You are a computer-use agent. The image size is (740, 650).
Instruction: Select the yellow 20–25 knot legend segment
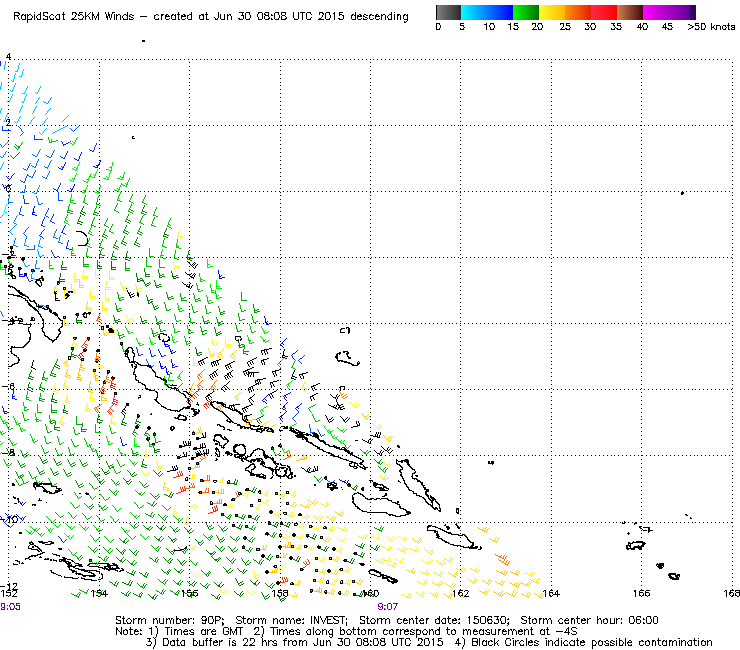[x=552, y=12]
